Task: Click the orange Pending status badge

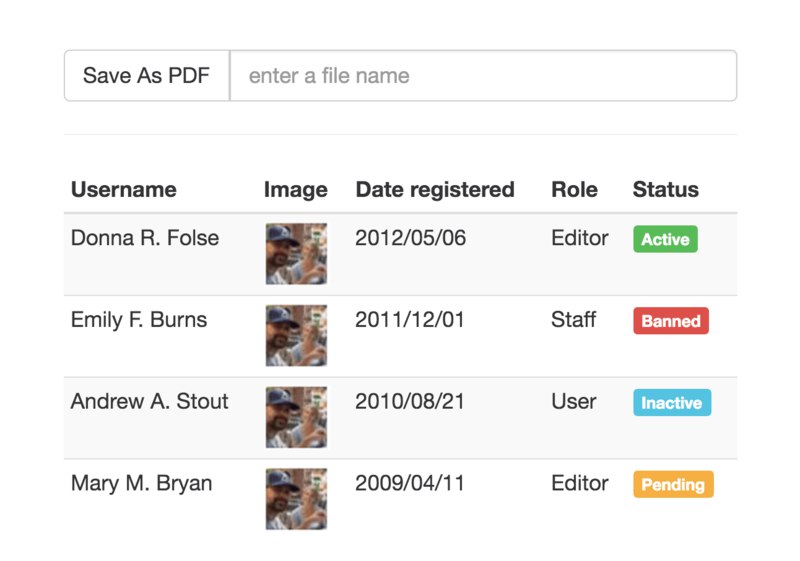Action: 673,484
